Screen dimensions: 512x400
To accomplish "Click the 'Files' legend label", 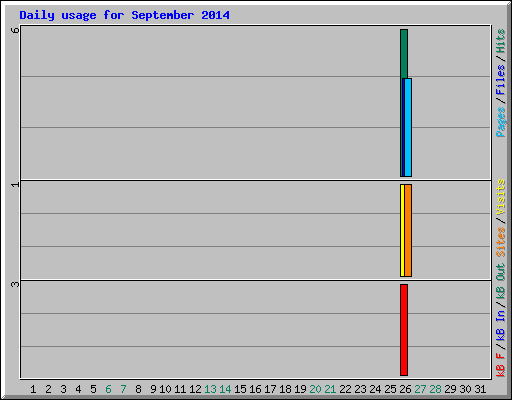I will (501, 80).
